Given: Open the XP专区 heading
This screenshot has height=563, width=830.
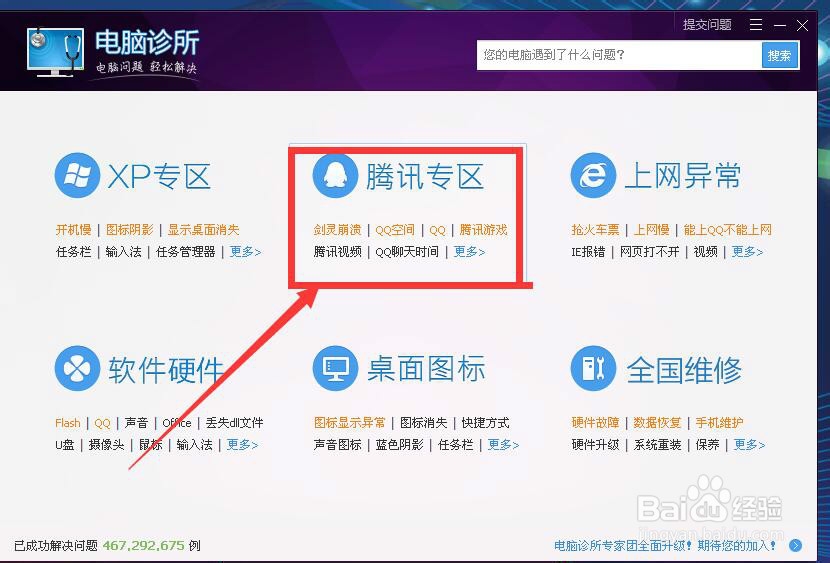Looking at the screenshot, I should (x=159, y=177).
